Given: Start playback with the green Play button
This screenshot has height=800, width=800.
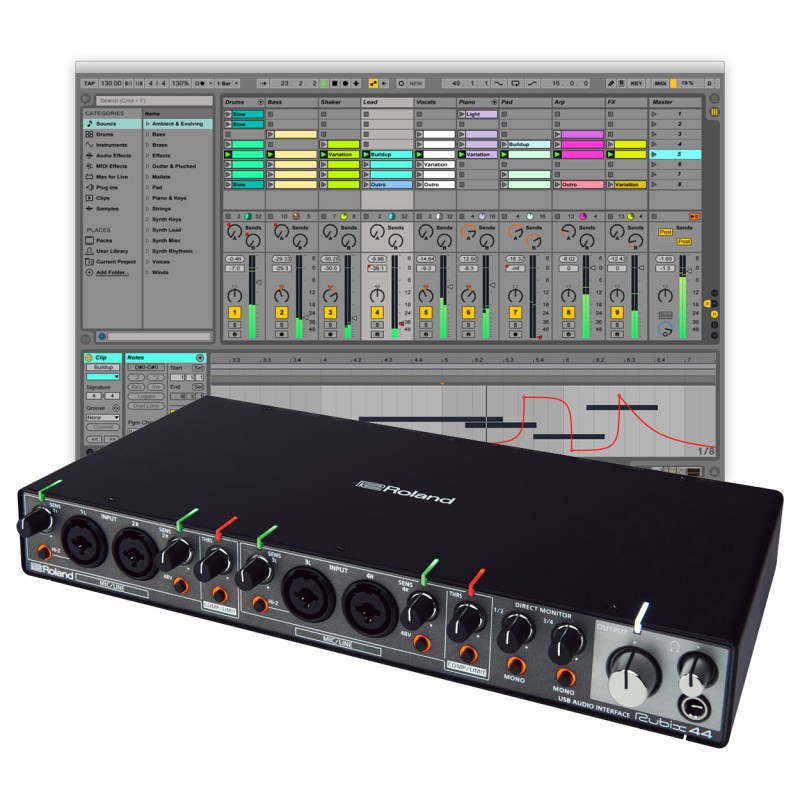Looking at the screenshot, I should pyautogui.click(x=324, y=83).
